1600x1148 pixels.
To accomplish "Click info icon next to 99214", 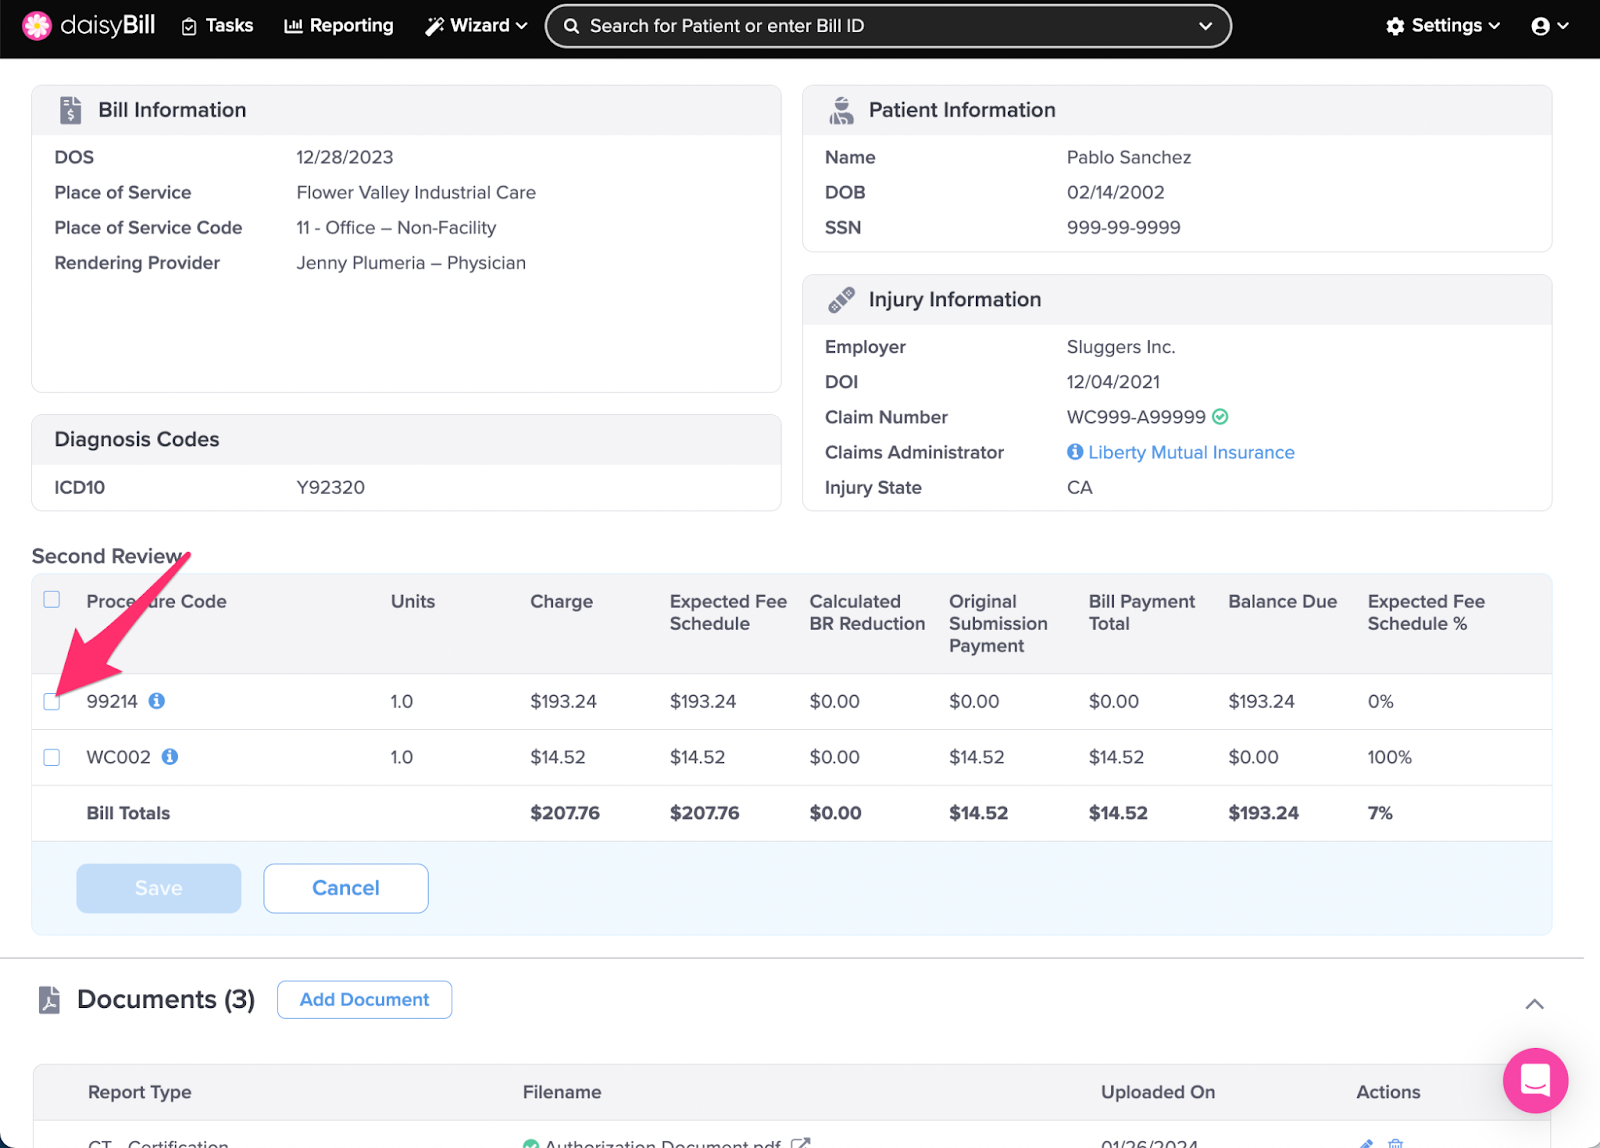I will (157, 701).
